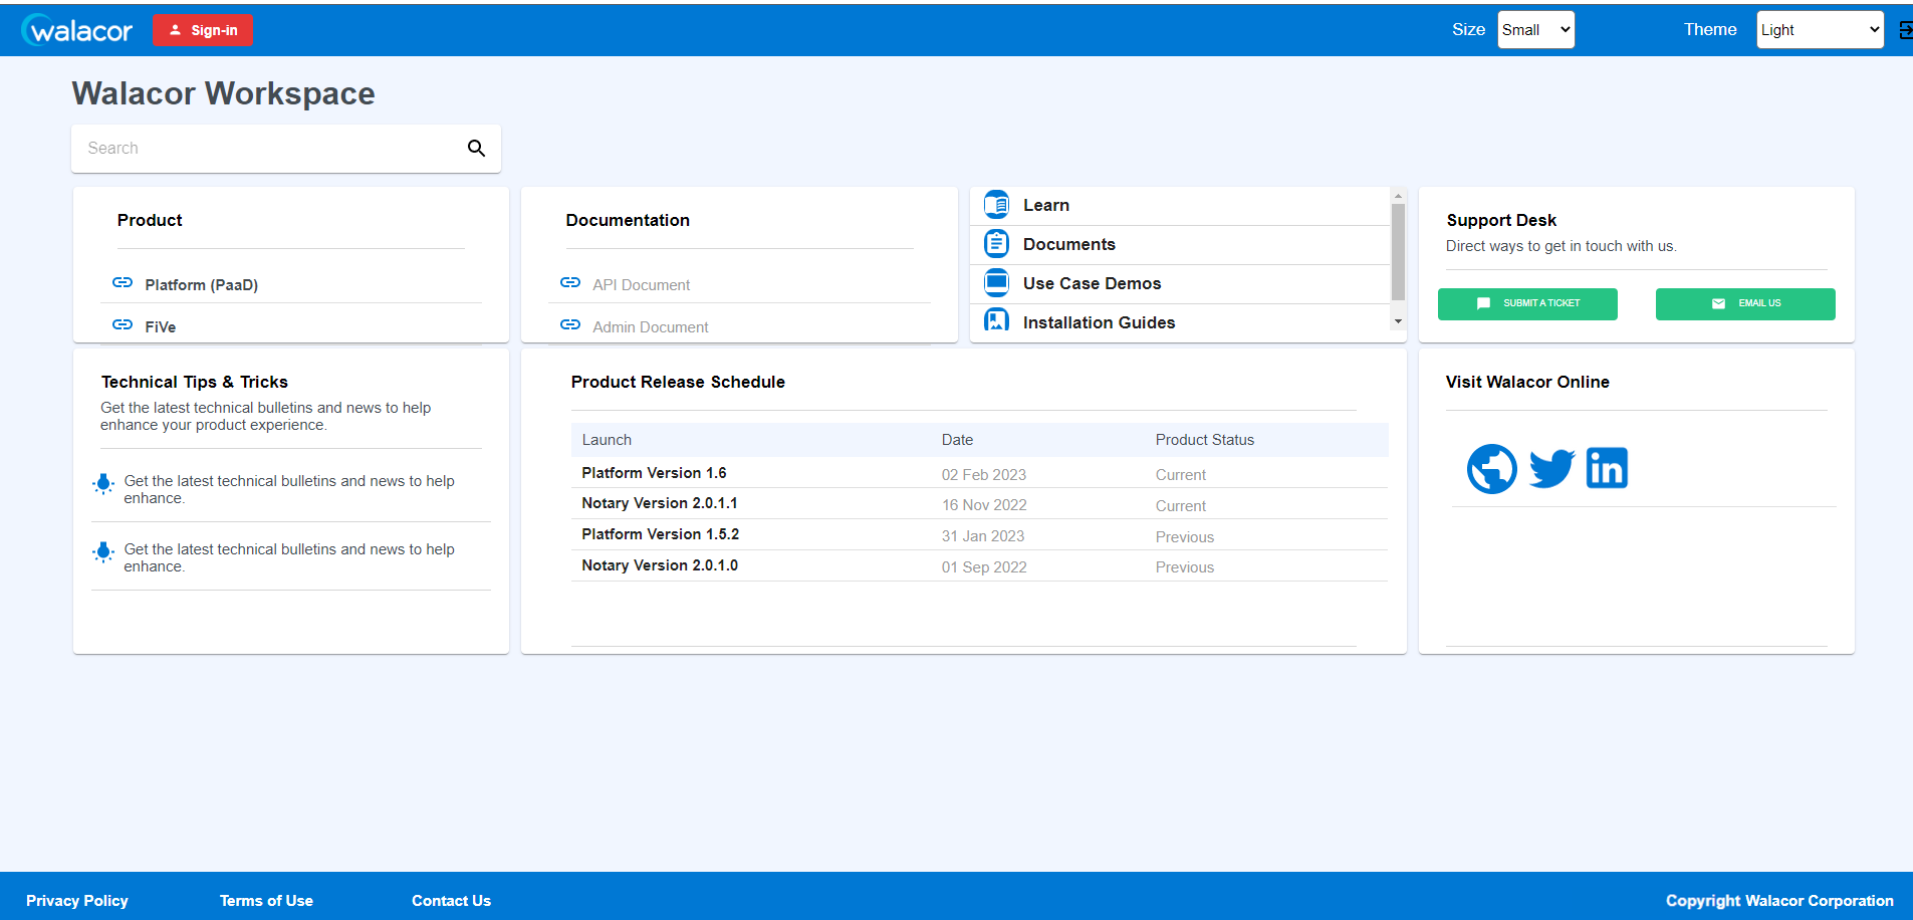Open the Terms of Use footer link
This screenshot has height=920, width=1913.
pos(266,901)
